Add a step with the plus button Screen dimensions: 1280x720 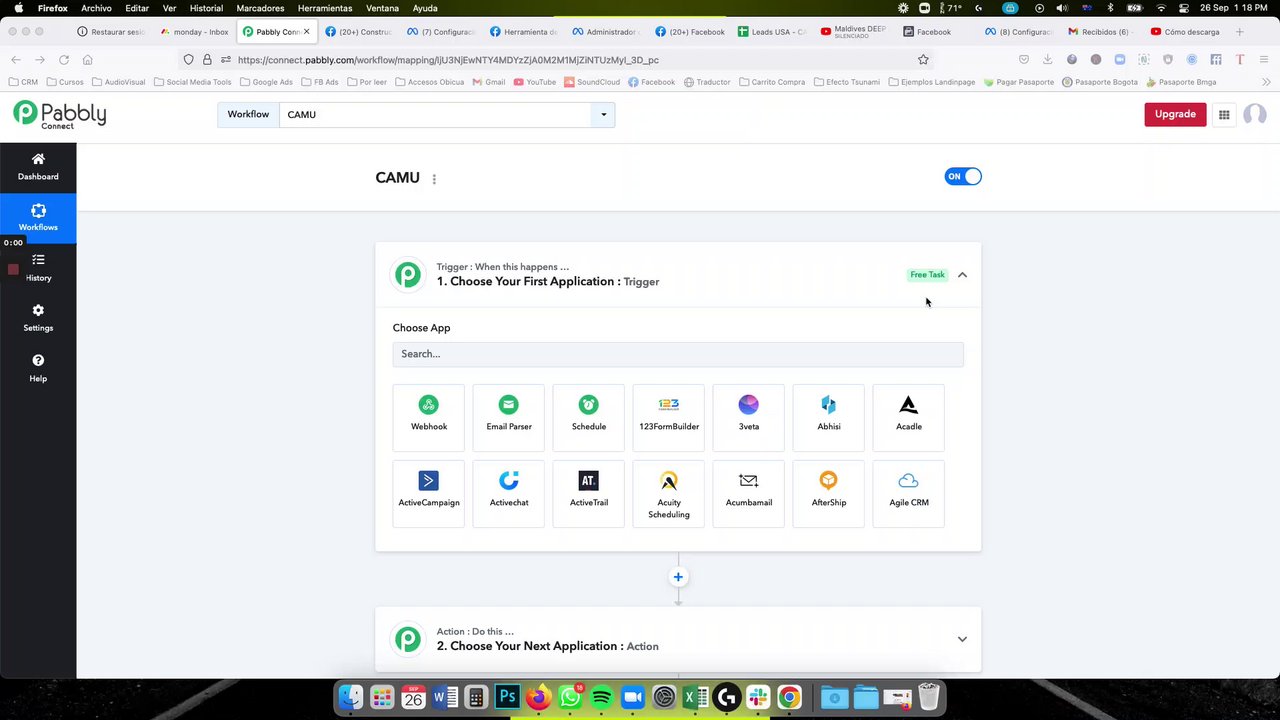[x=678, y=577]
